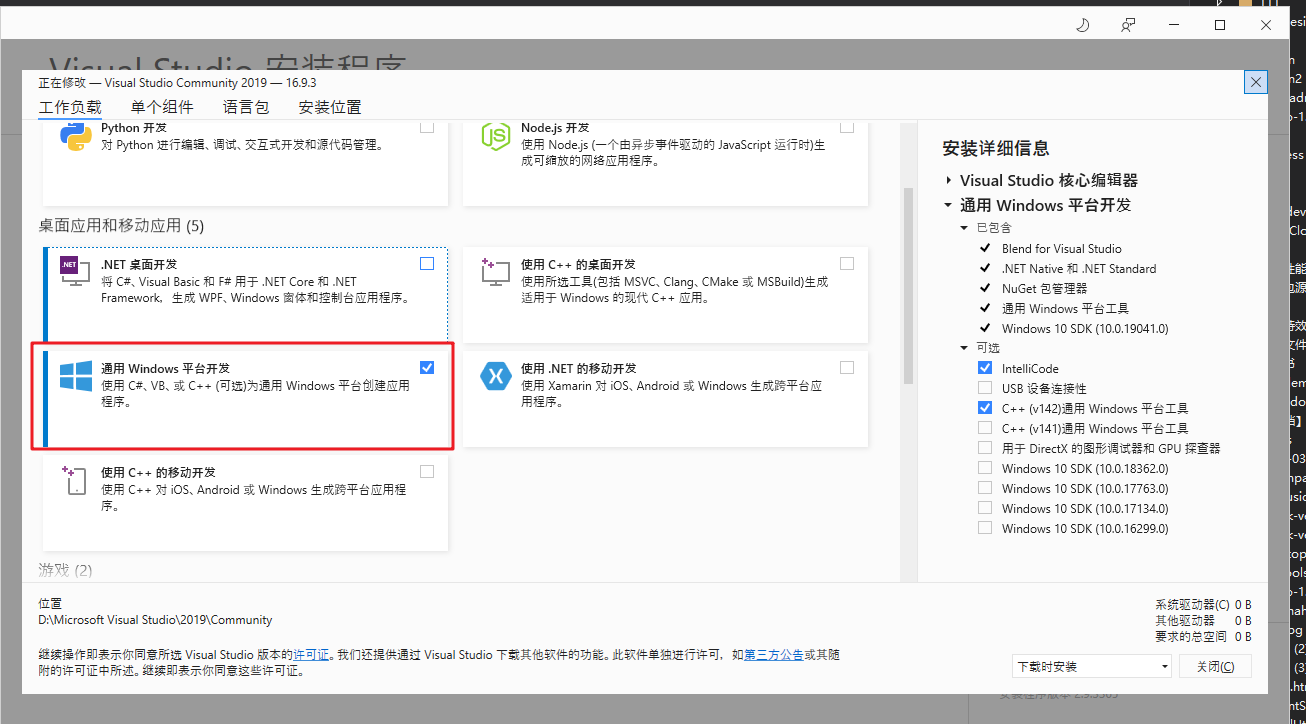
Task: Click the Windows logo of 通用 Windows 平台开发
Action: click(x=74, y=375)
